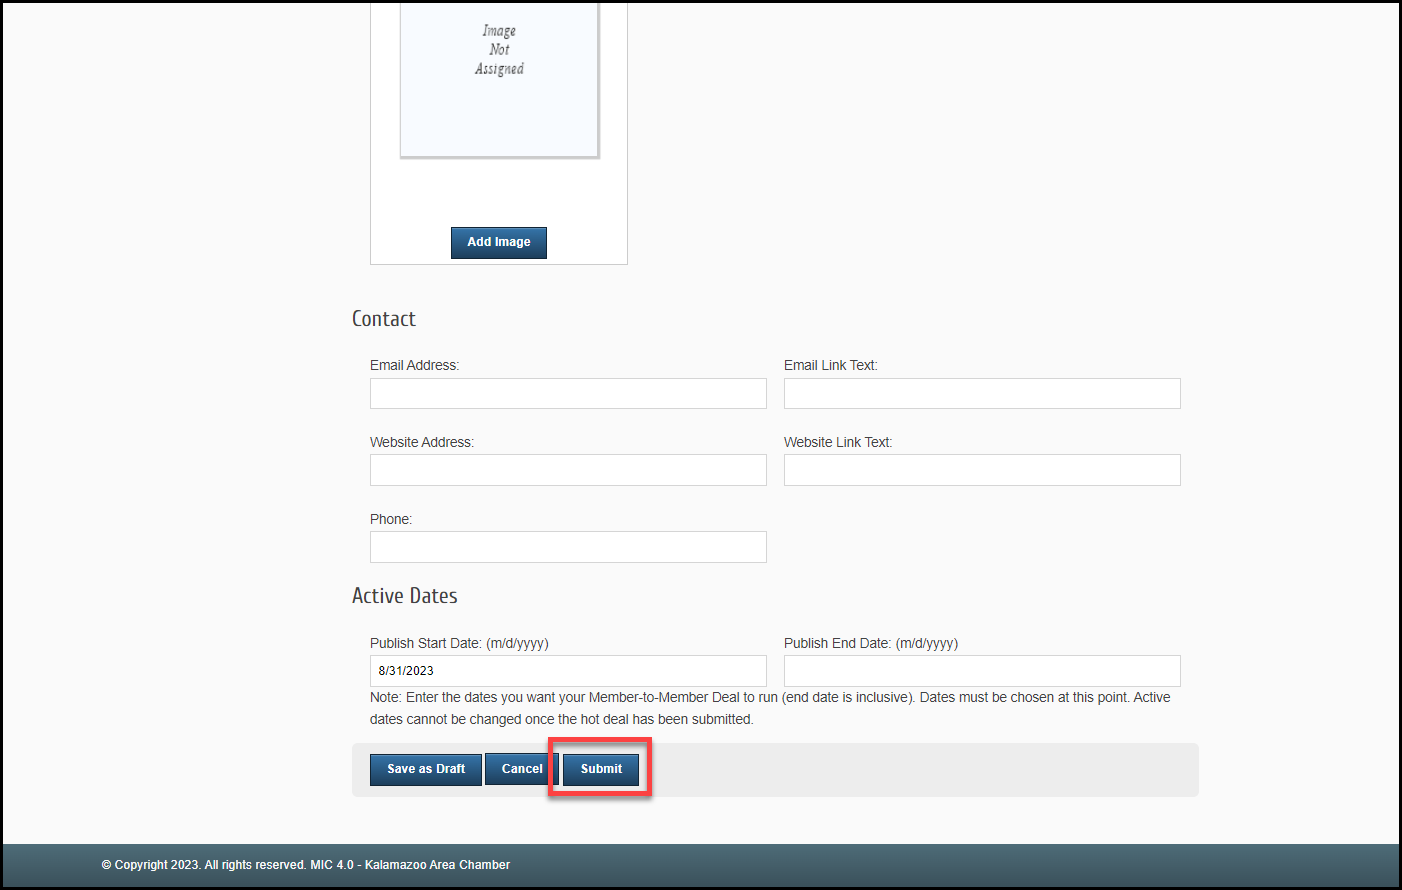Click the Phone input field
The width and height of the screenshot is (1402, 890).
tap(568, 547)
